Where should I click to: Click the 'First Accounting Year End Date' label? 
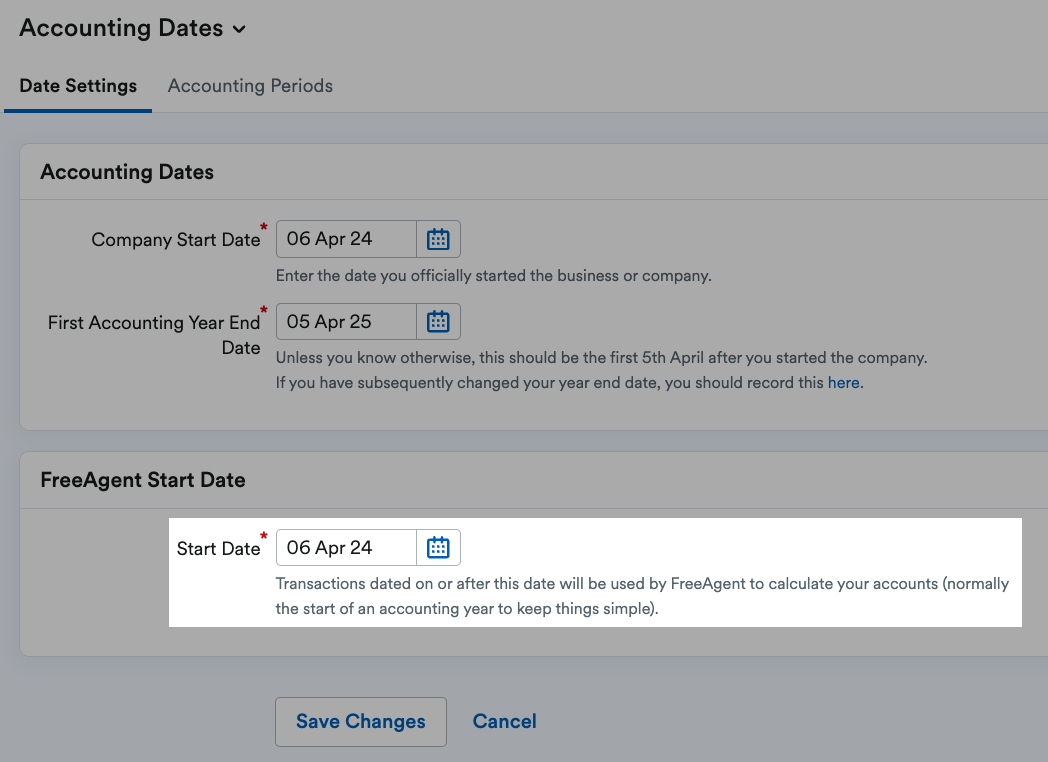pos(154,335)
